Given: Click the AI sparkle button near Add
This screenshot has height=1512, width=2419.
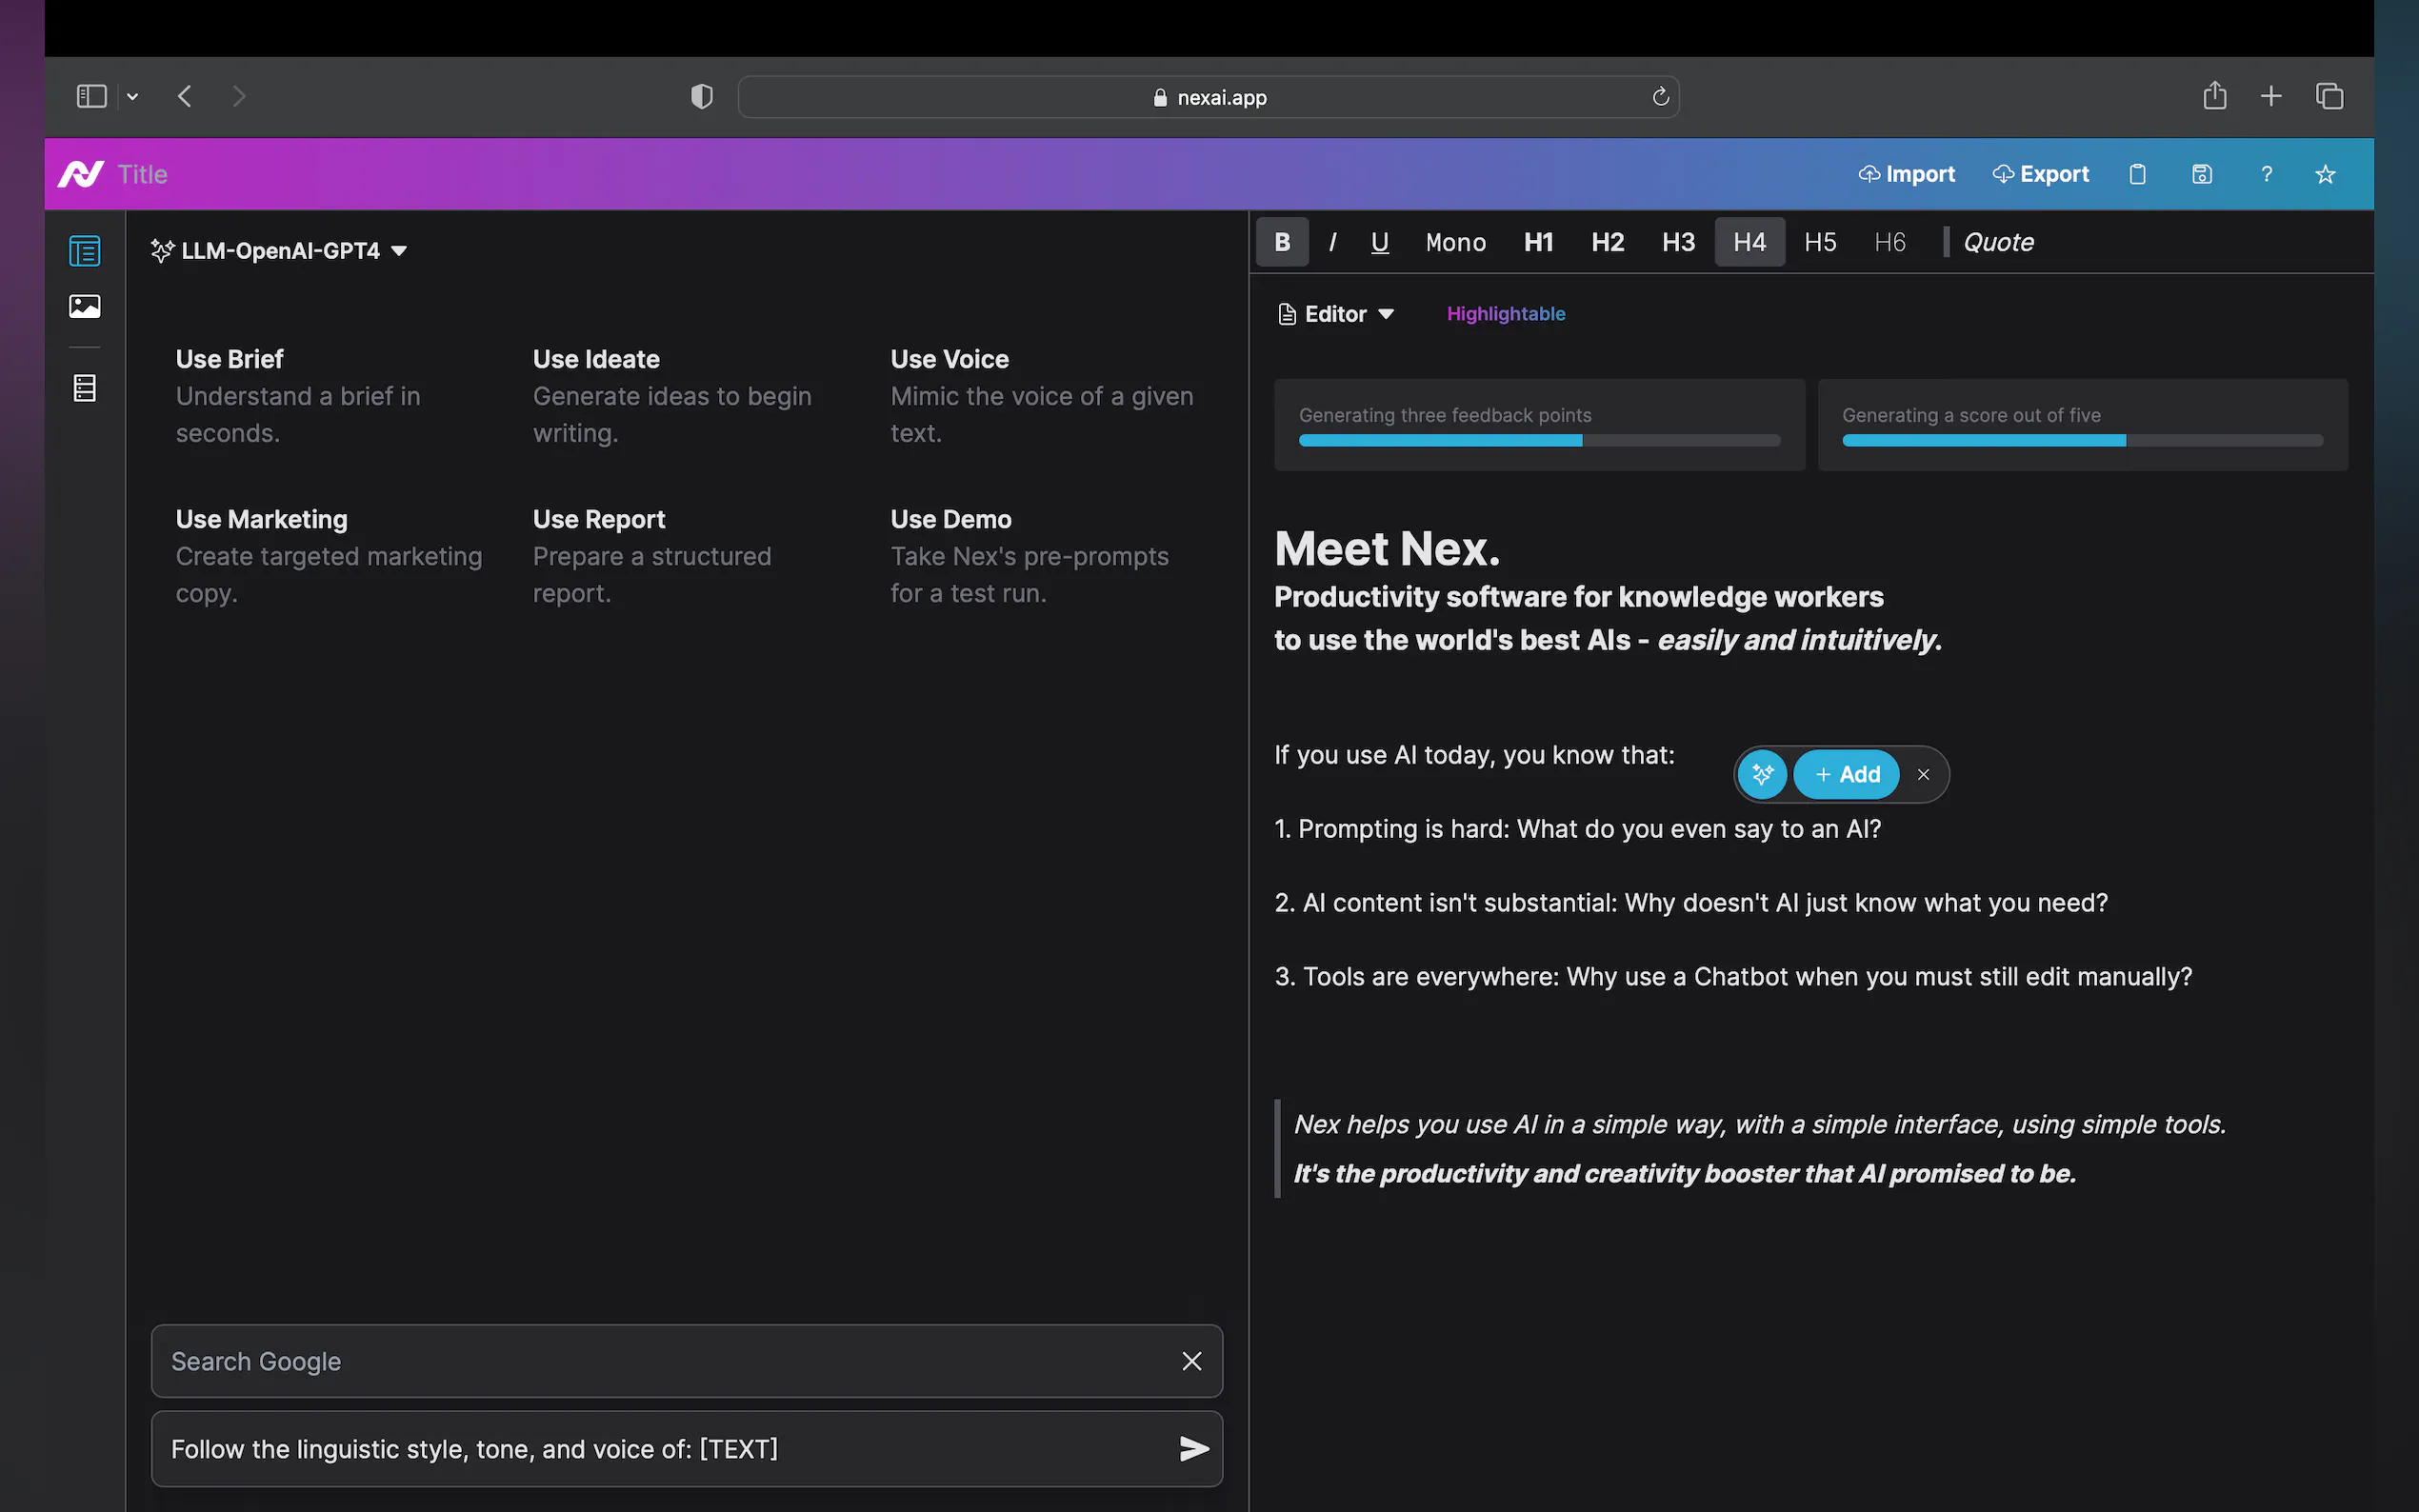Looking at the screenshot, I should point(1762,774).
